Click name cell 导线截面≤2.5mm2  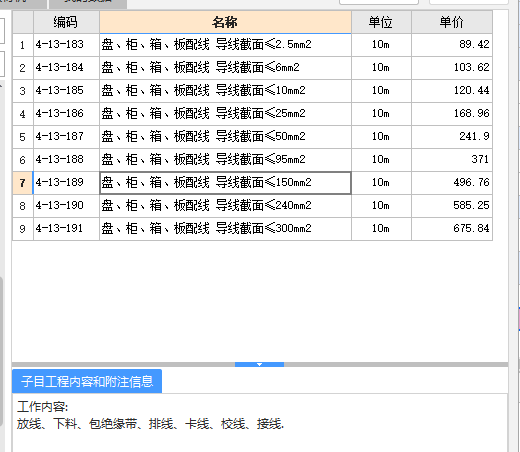tap(225, 45)
